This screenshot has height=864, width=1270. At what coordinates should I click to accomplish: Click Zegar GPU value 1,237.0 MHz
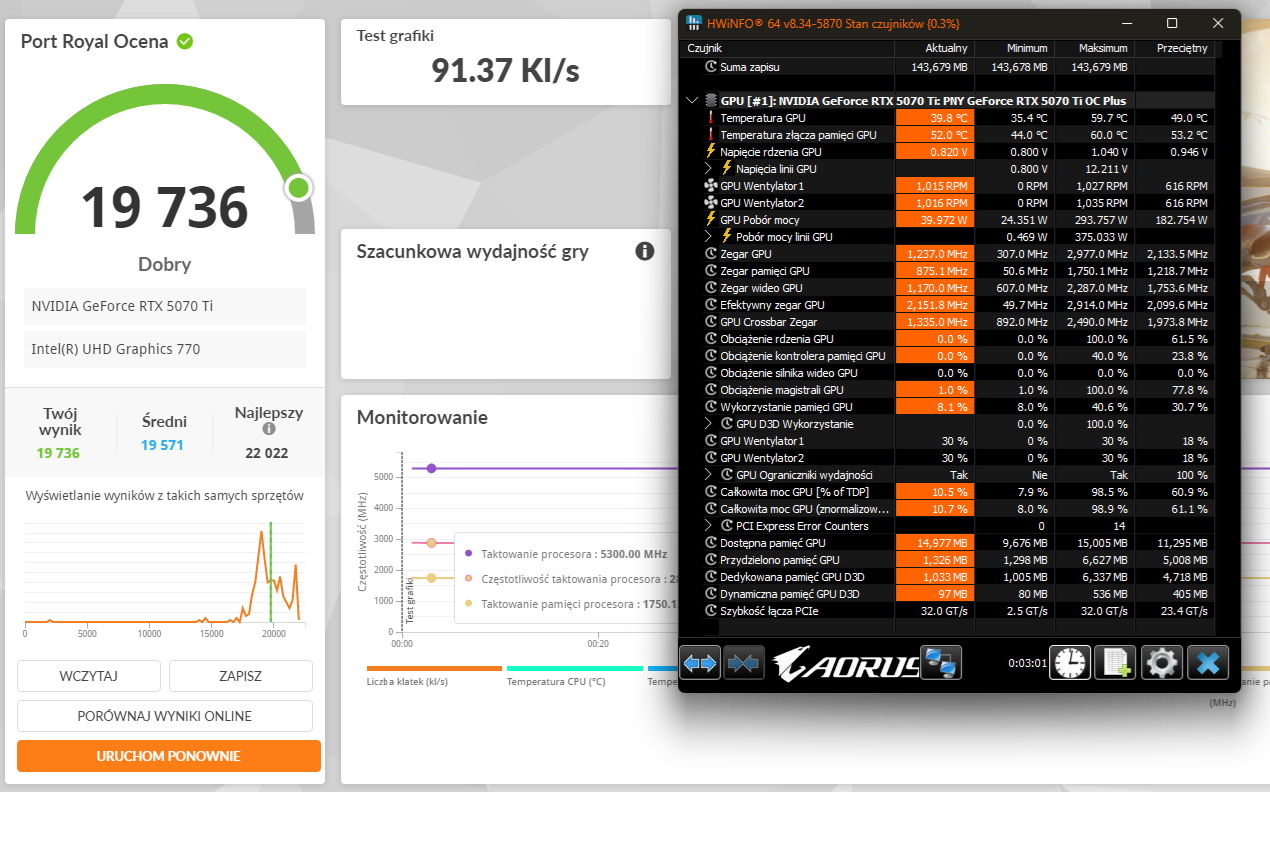tap(934, 254)
